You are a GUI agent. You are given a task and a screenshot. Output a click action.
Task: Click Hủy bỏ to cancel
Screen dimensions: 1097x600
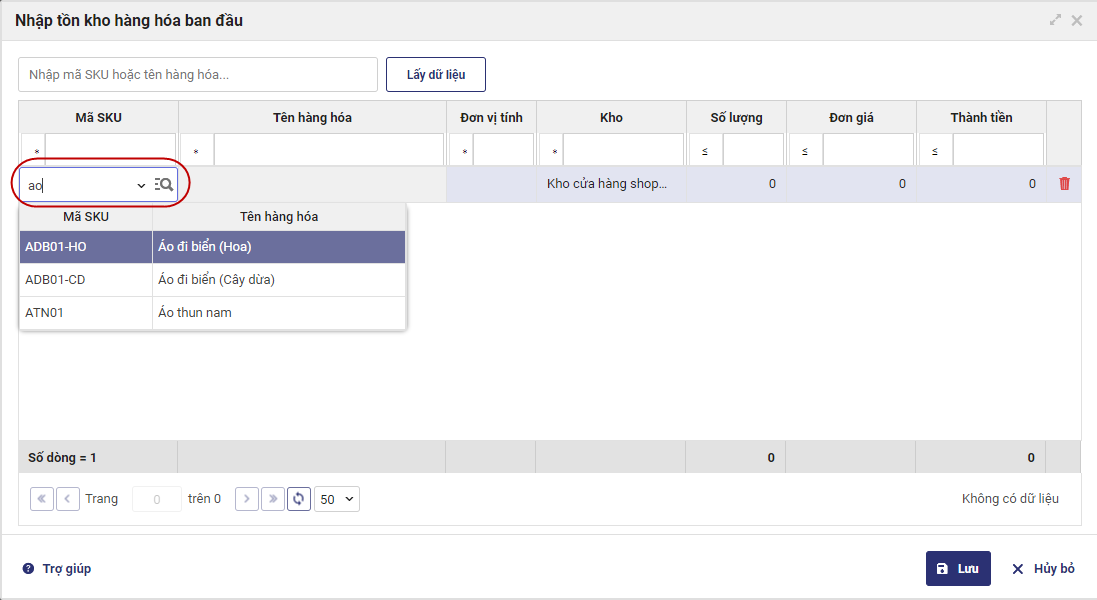(1043, 568)
